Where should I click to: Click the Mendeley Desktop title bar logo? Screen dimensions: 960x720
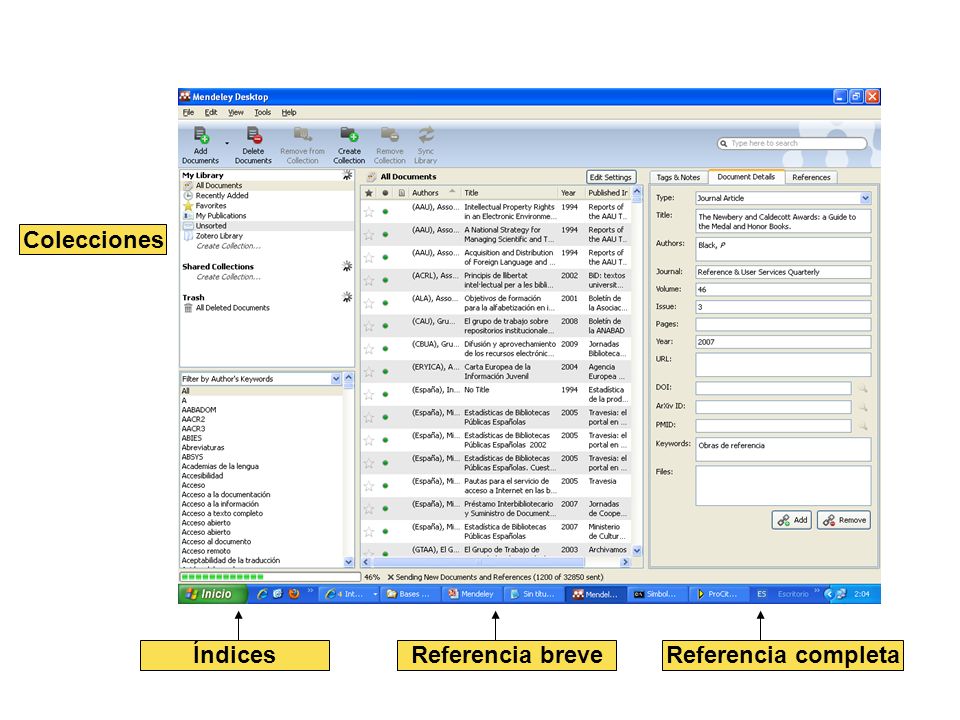coord(185,96)
